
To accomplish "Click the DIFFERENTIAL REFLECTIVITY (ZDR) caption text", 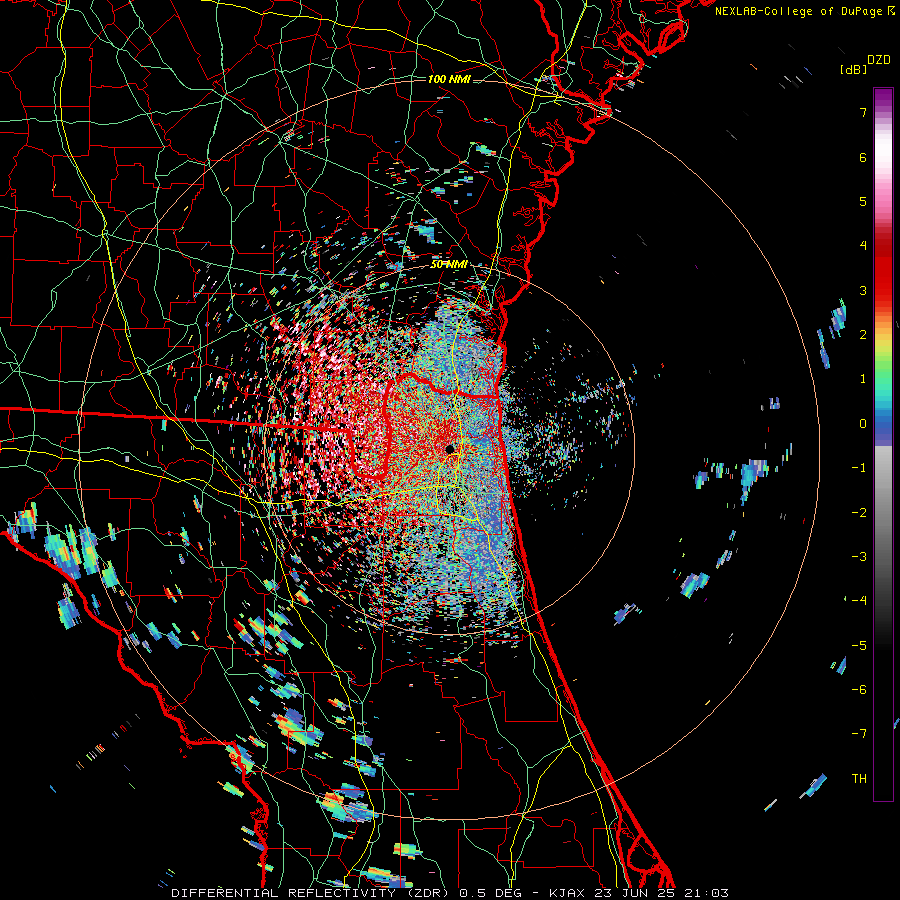I will pyautogui.click(x=312, y=893).
